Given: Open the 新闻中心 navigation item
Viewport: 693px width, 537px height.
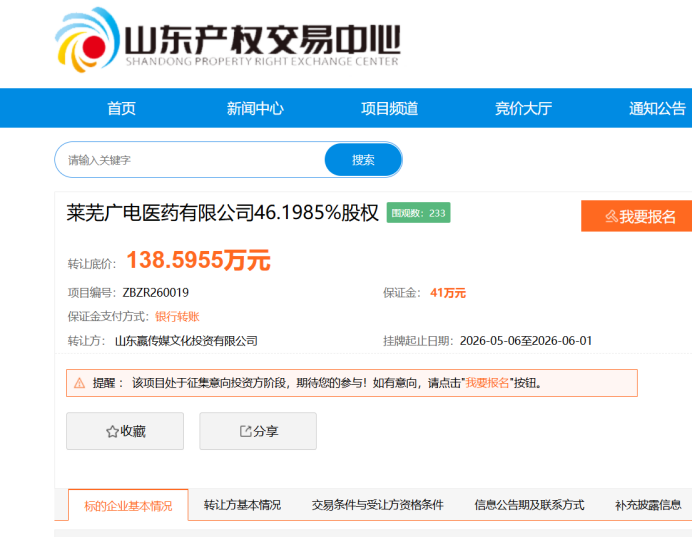Looking at the screenshot, I should coord(255,108).
